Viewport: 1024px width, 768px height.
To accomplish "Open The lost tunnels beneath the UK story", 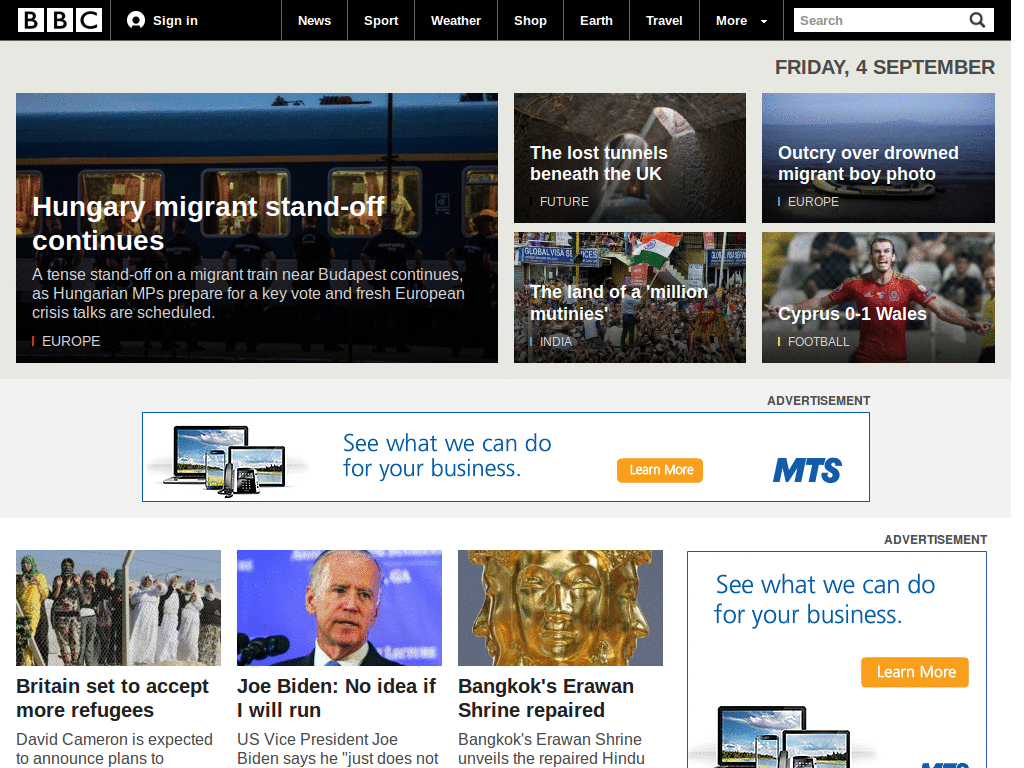I will [x=599, y=163].
